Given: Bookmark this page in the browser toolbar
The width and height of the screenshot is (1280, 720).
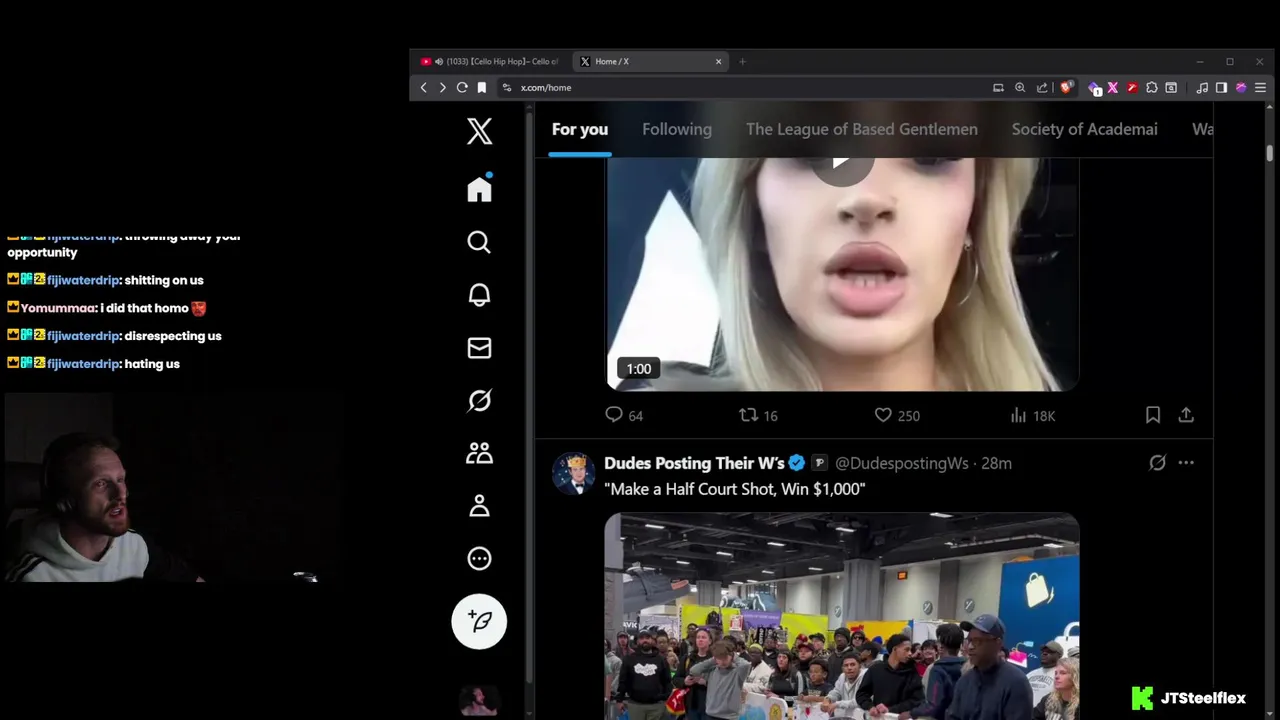Looking at the screenshot, I should 482,88.
